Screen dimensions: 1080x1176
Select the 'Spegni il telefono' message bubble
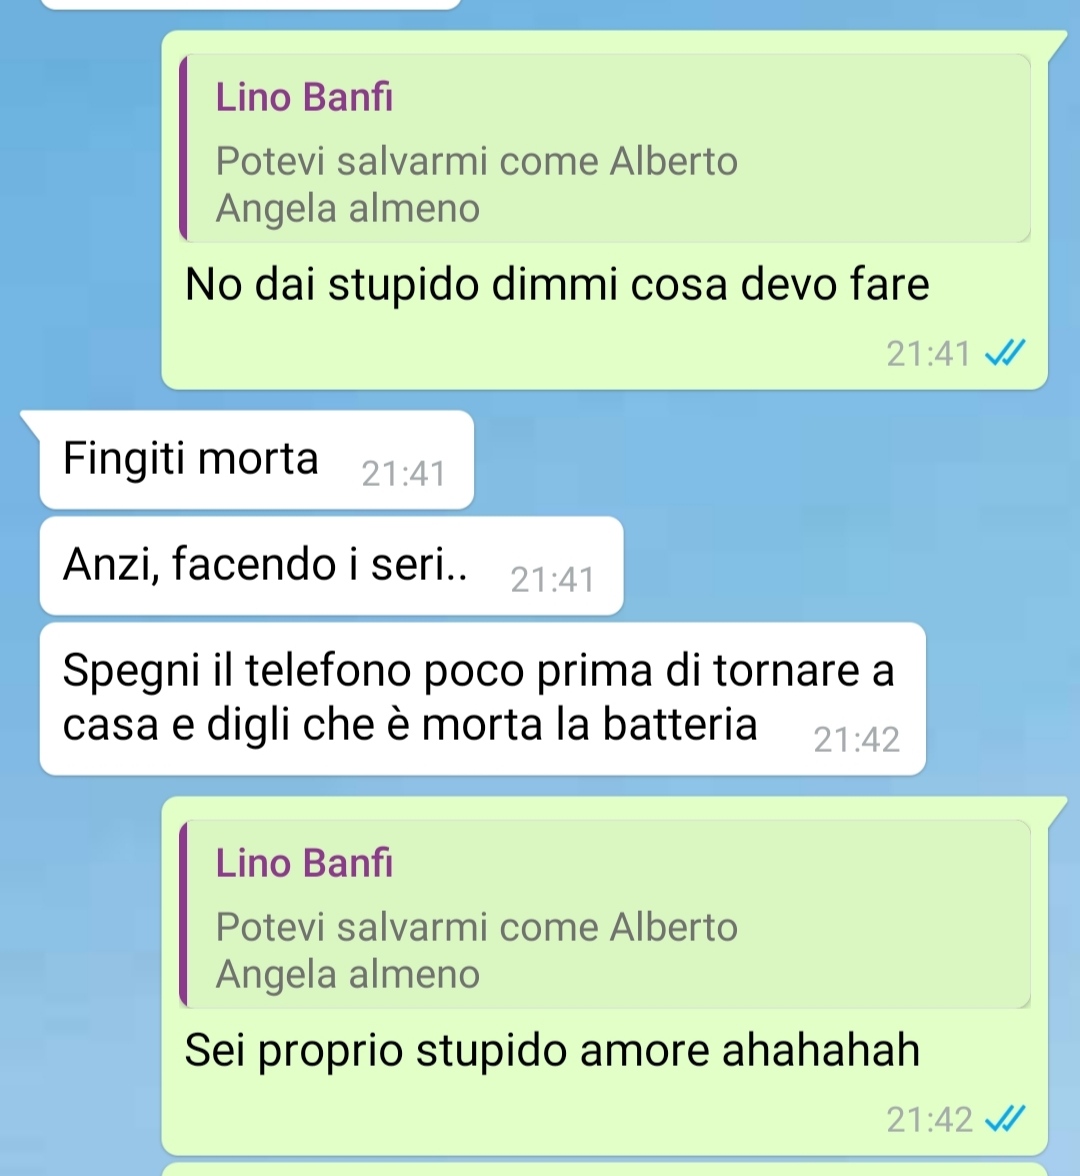coord(482,698)
